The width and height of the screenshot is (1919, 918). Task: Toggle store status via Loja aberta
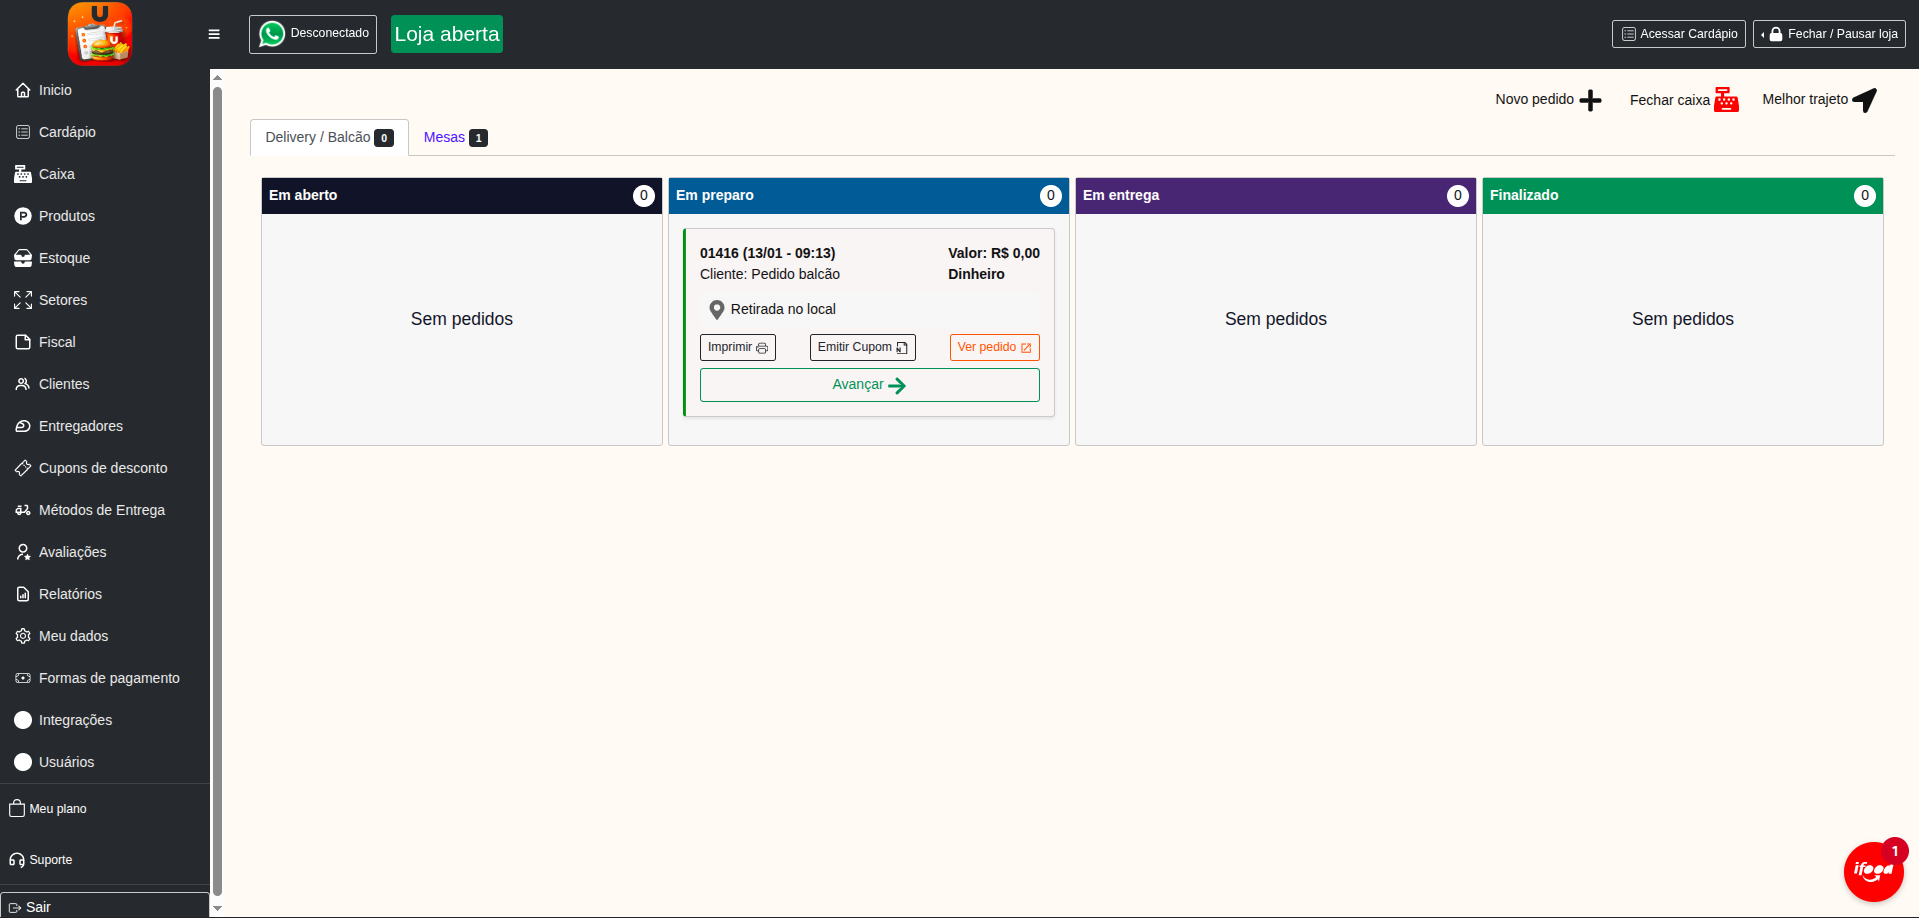446,33
